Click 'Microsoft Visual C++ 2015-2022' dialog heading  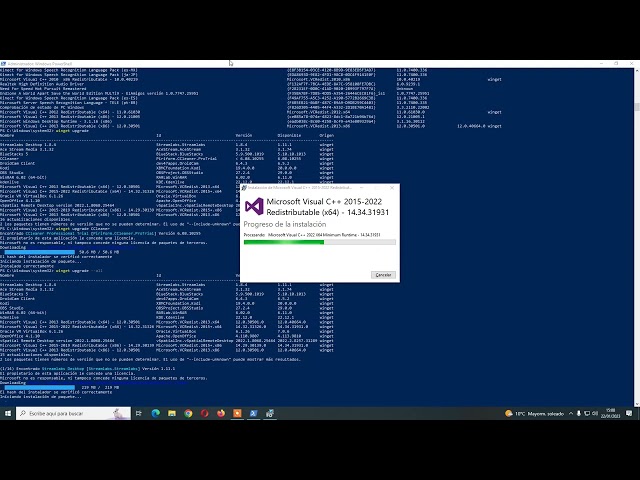(327, 207)
